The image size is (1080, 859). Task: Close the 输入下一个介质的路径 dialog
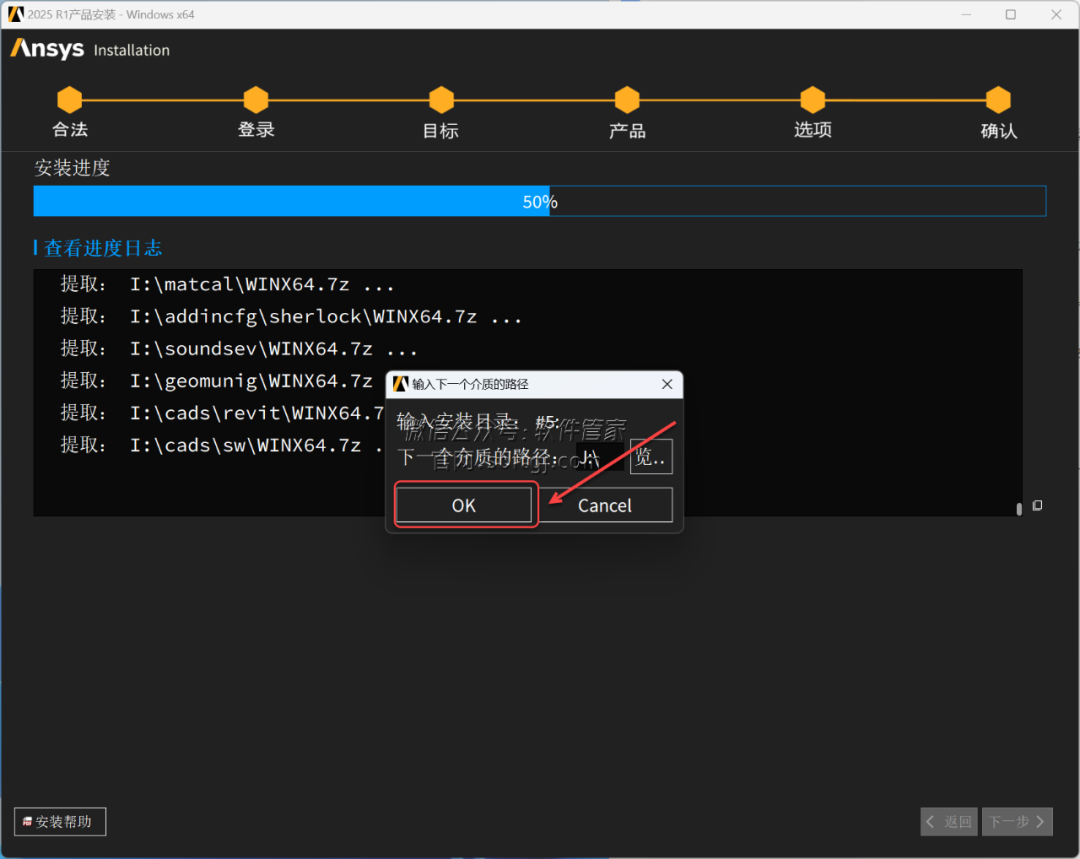click(667, 384)
